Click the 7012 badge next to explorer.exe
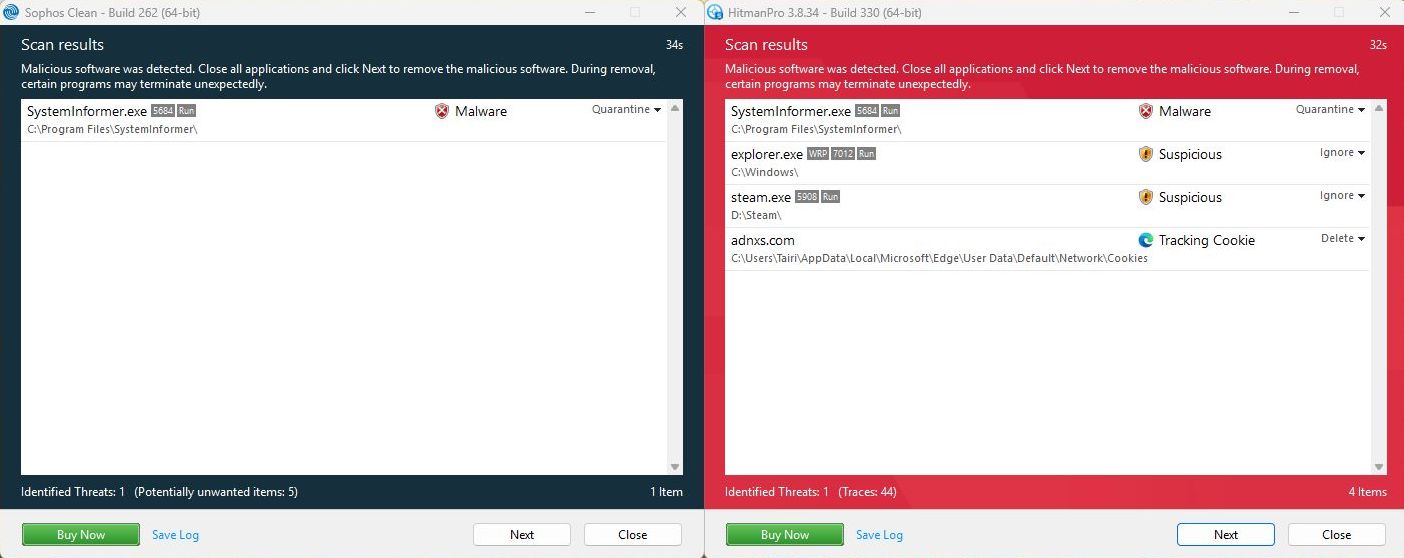 [x=843, y=154]
